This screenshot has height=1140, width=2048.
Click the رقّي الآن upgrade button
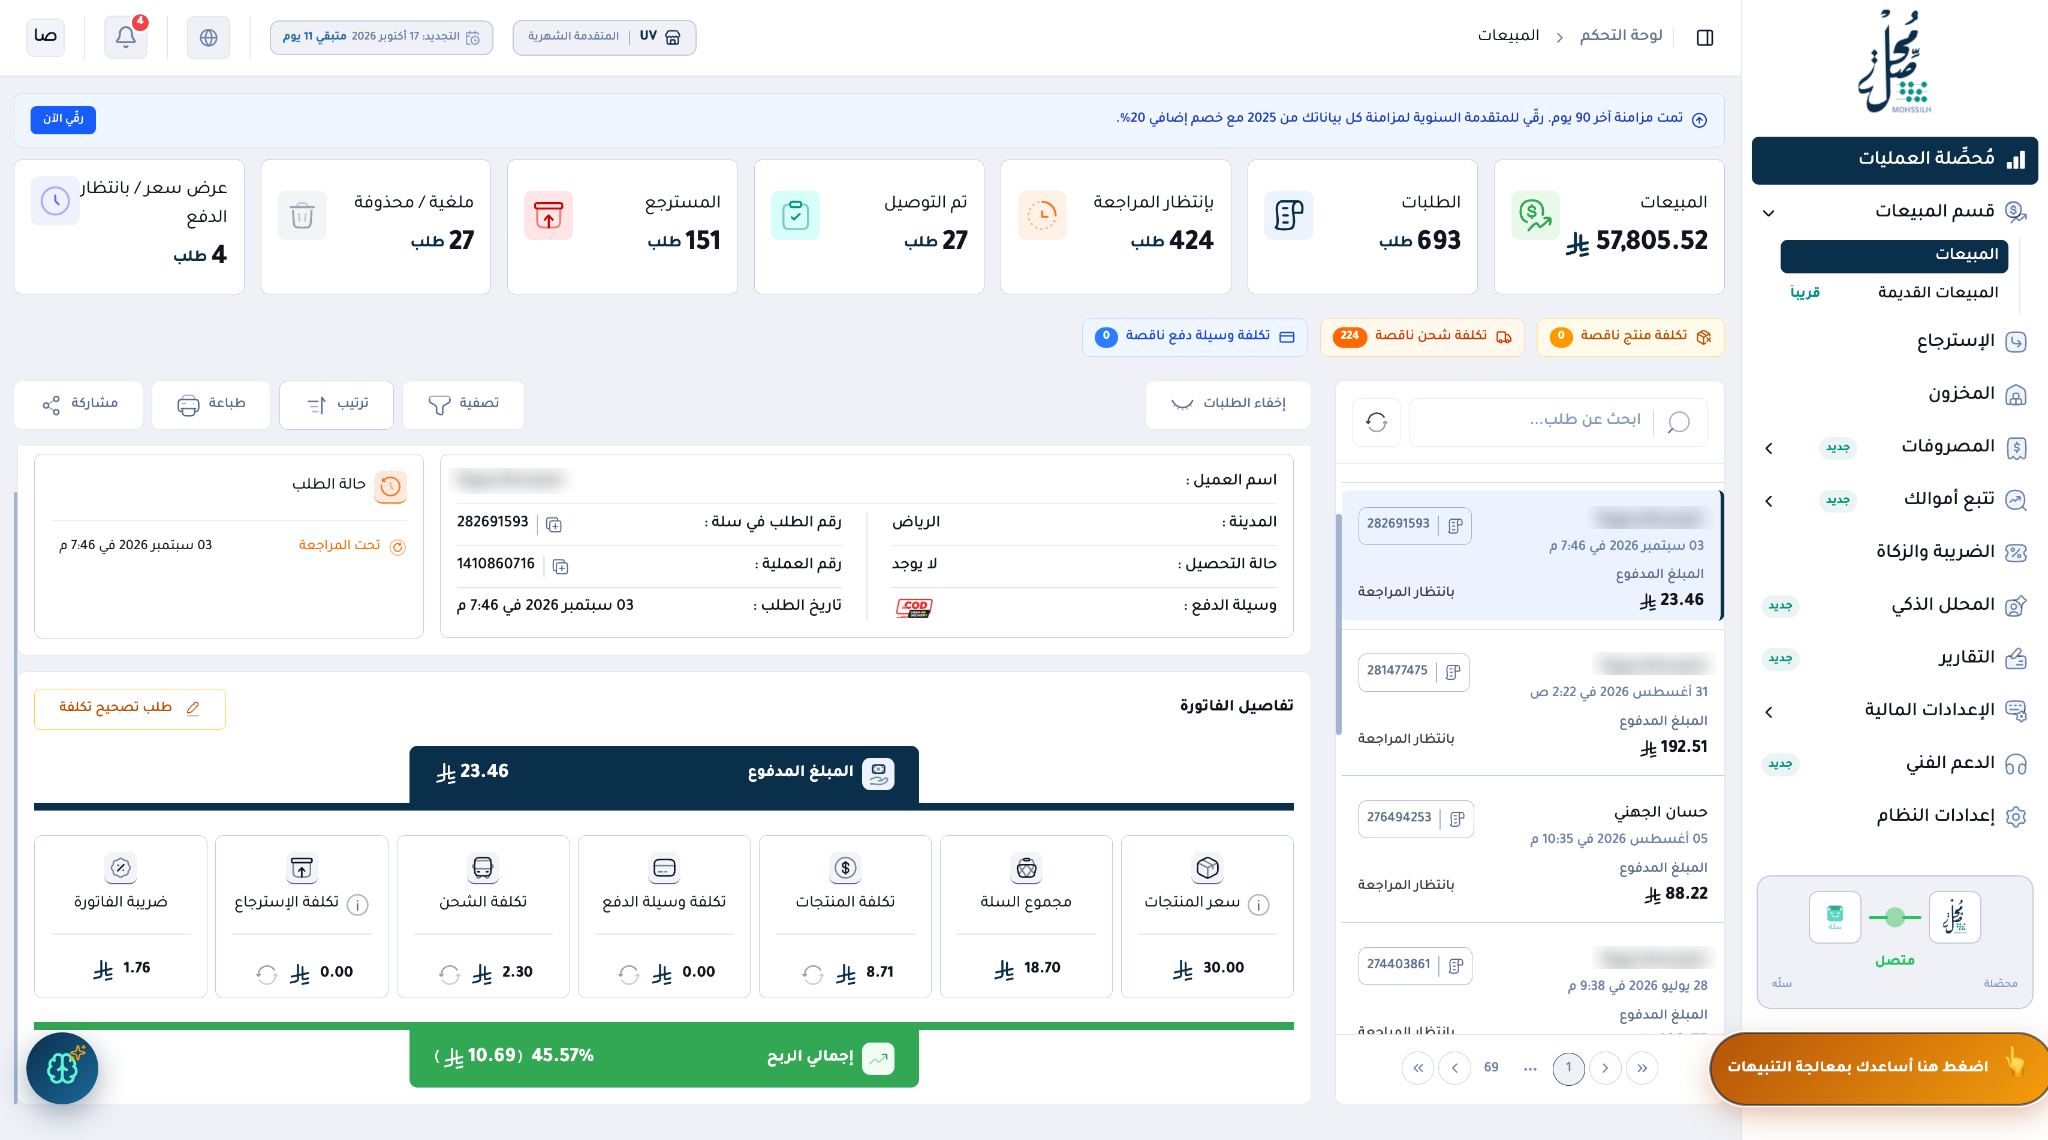coord(63,119)
